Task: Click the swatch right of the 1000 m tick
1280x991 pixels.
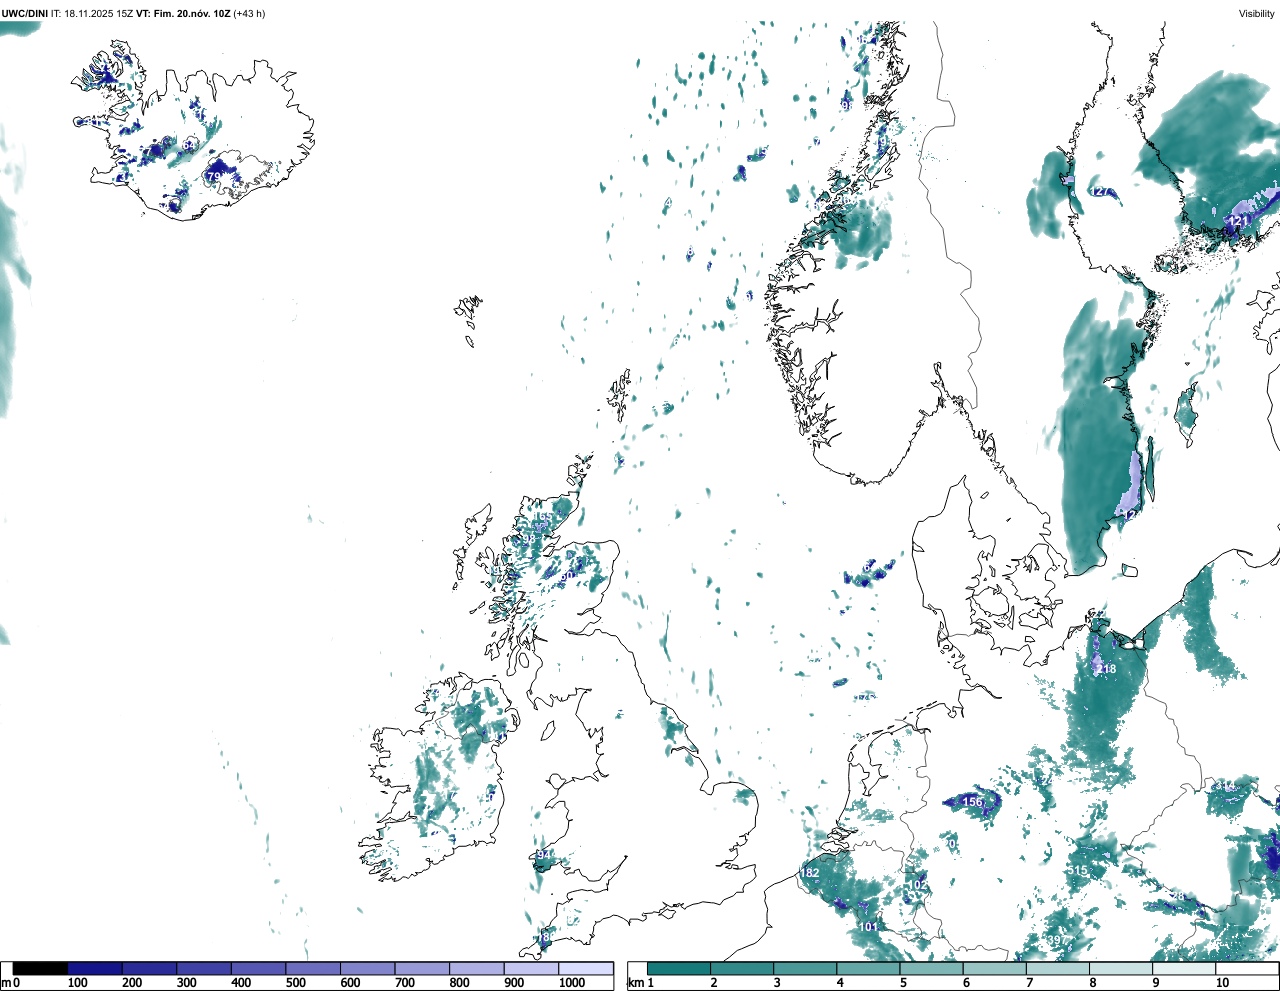Action: click(586, 969)
